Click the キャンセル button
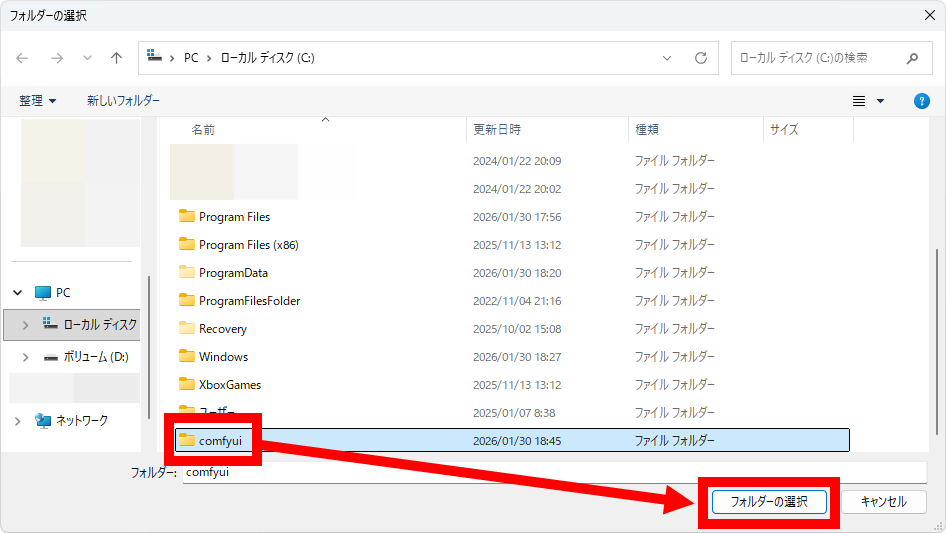Screen dimensions: 946x533 pyautogui.click(x=883, y=501)
